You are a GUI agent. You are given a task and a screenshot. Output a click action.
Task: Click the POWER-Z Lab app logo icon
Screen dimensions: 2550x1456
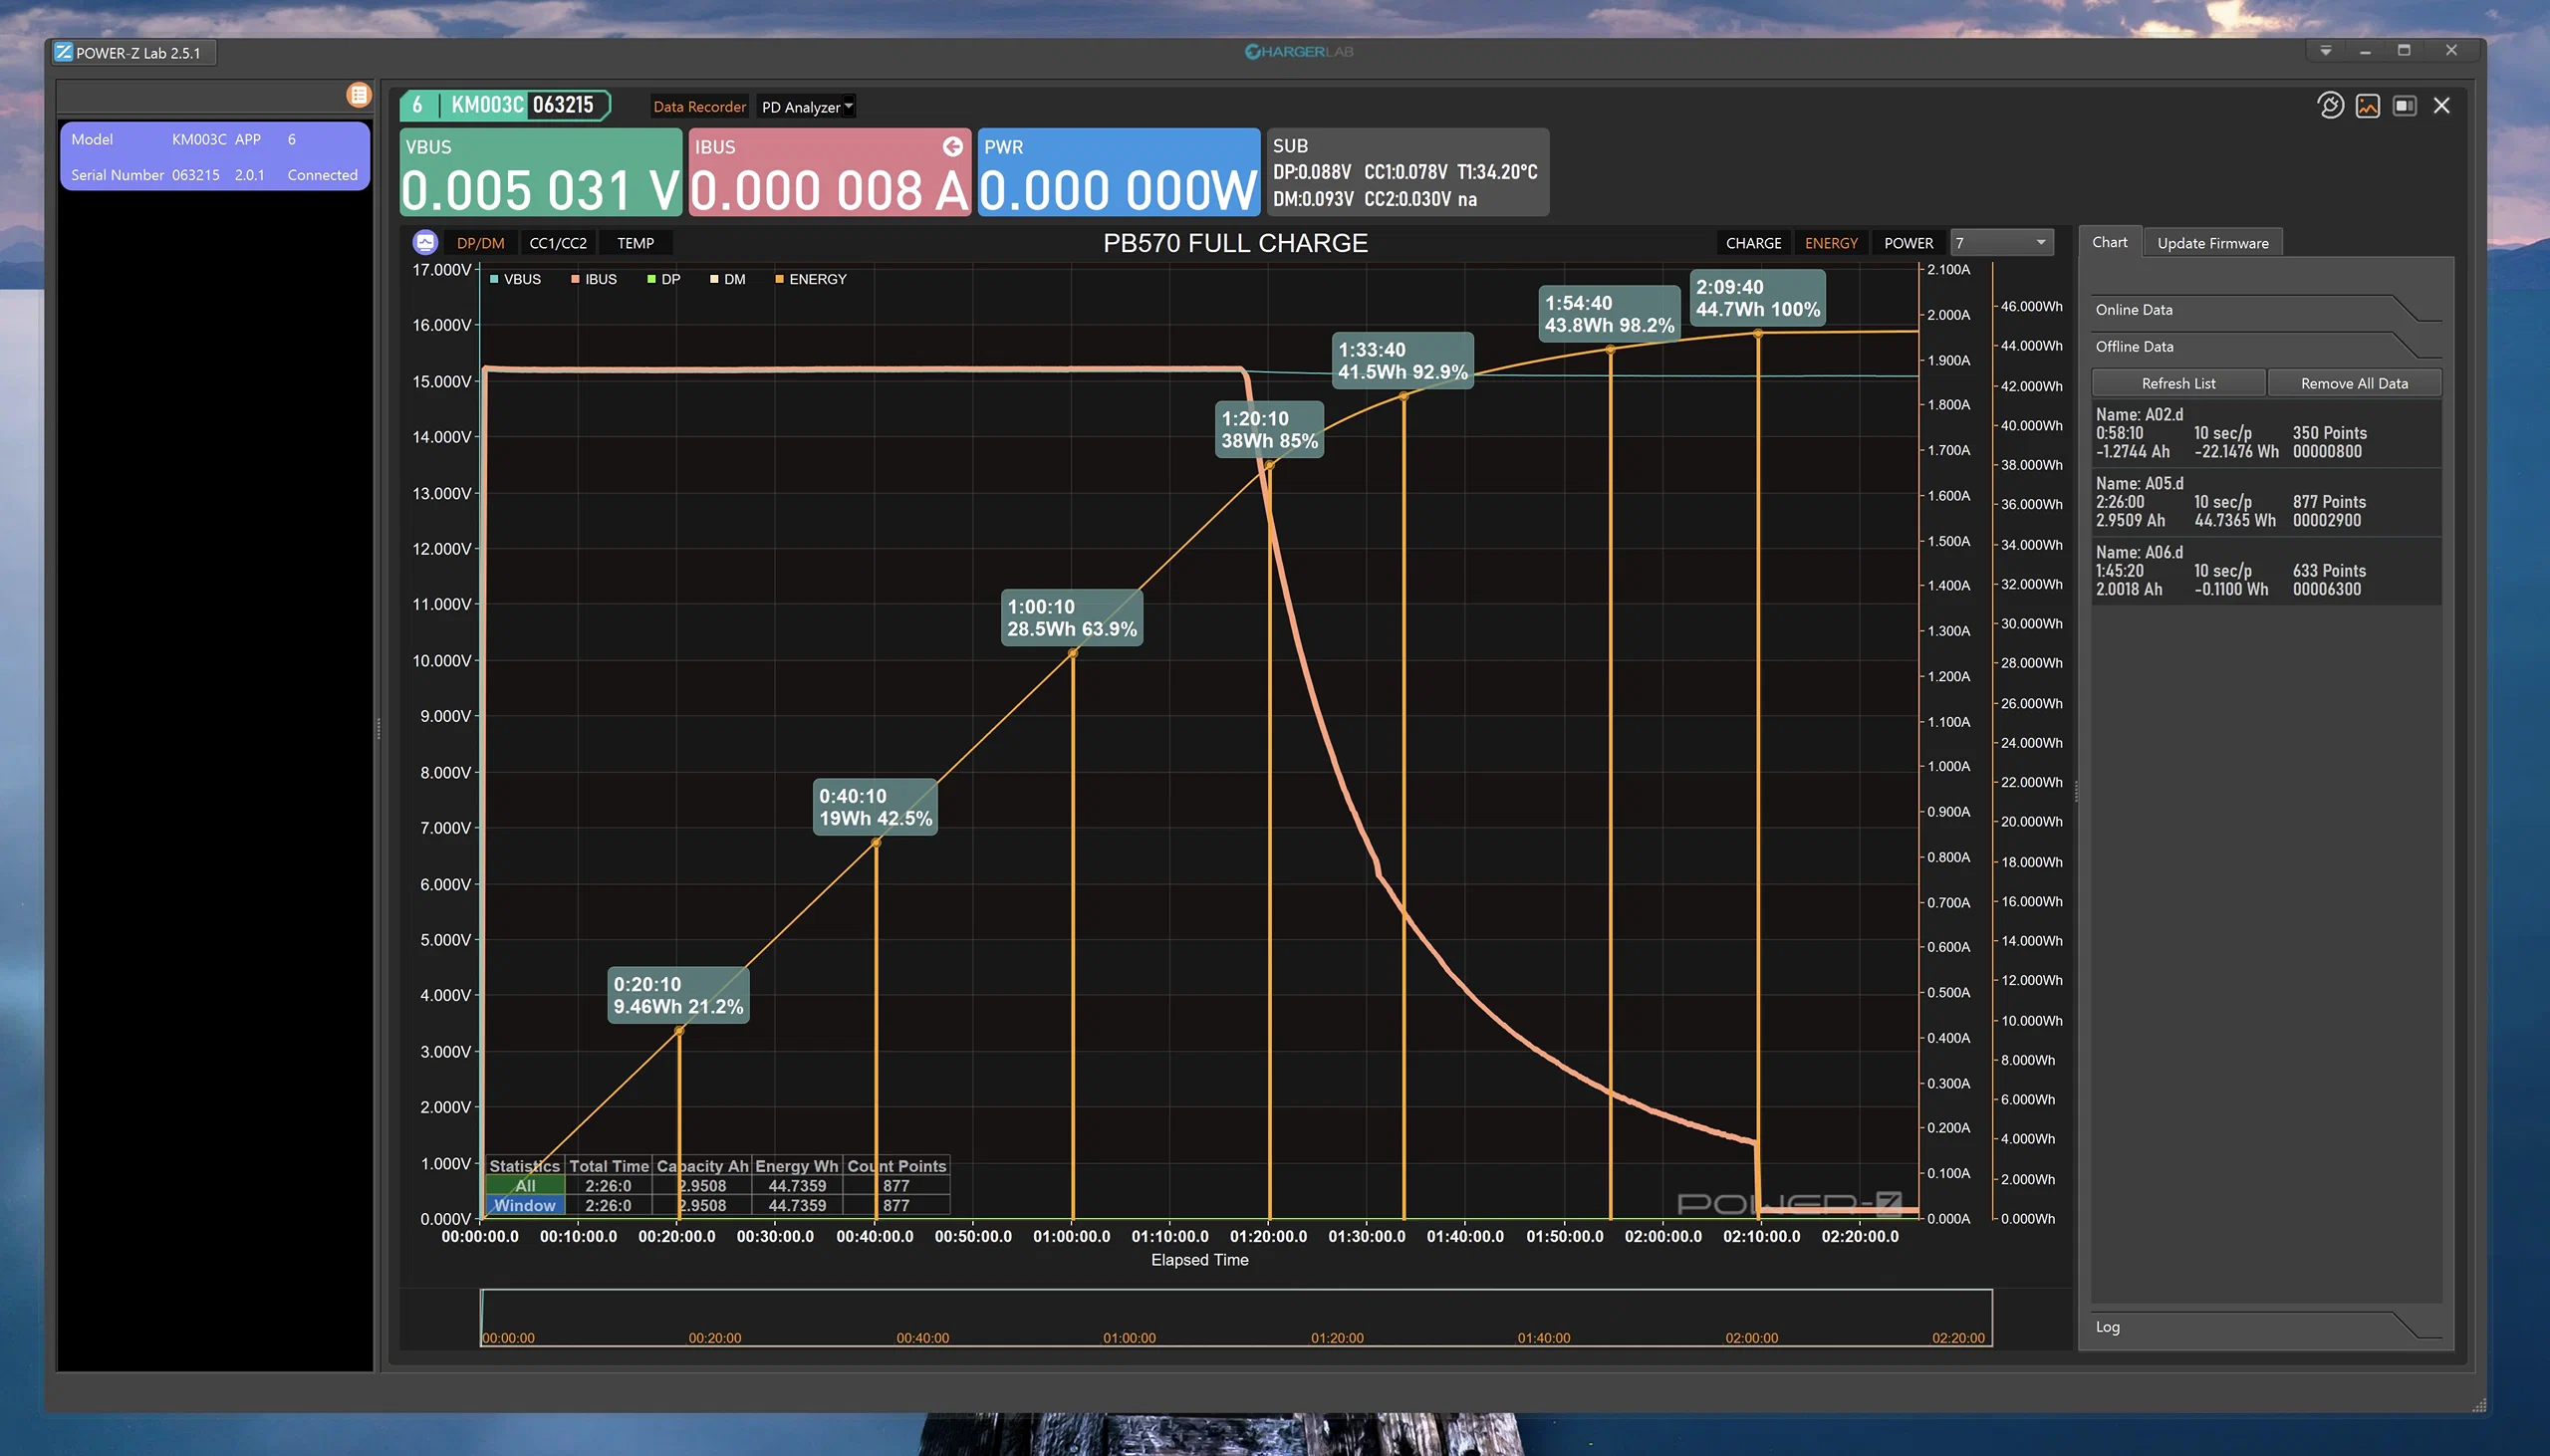(63, 52)
